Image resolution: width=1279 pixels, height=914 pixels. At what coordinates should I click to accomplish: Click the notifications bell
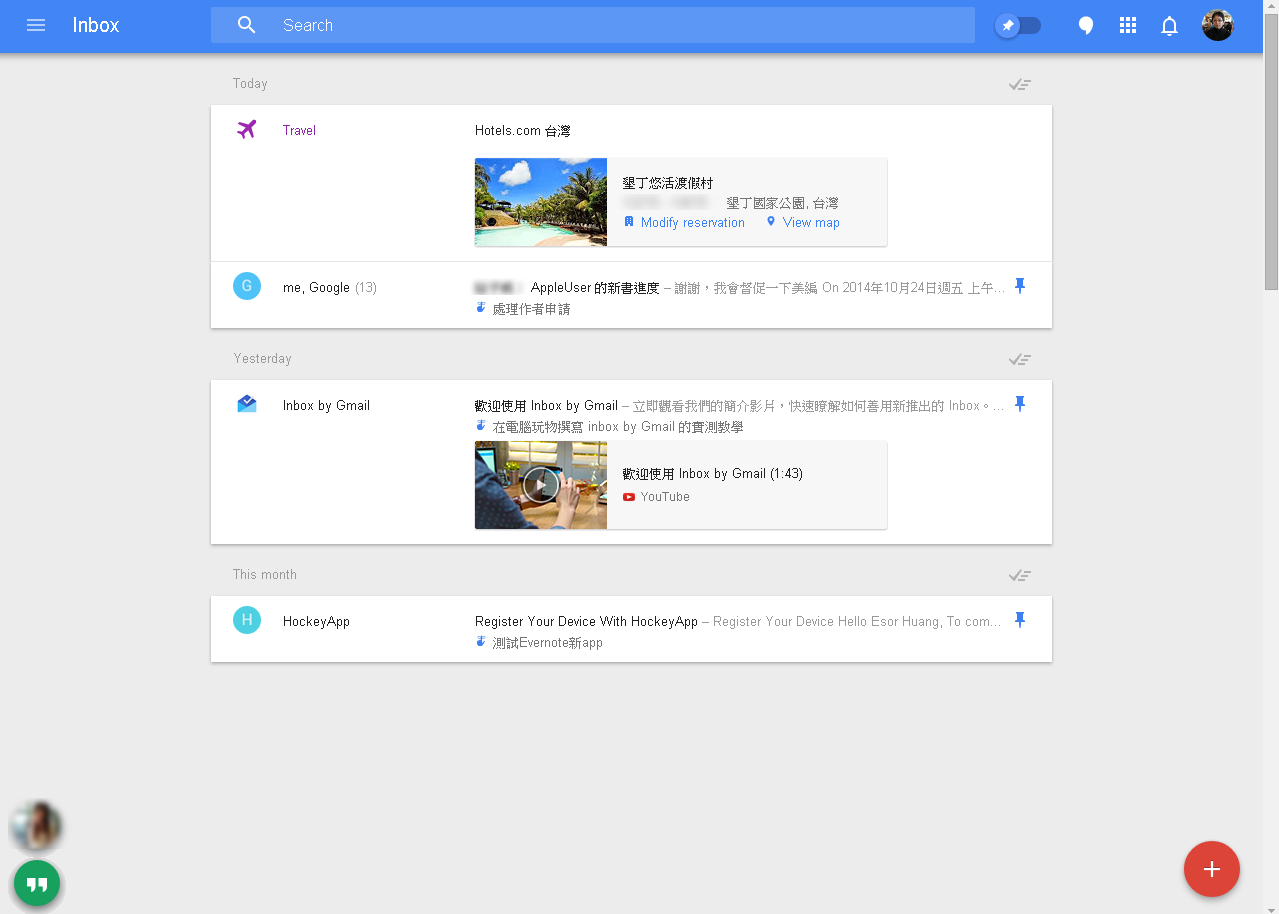coord(1169,25)
